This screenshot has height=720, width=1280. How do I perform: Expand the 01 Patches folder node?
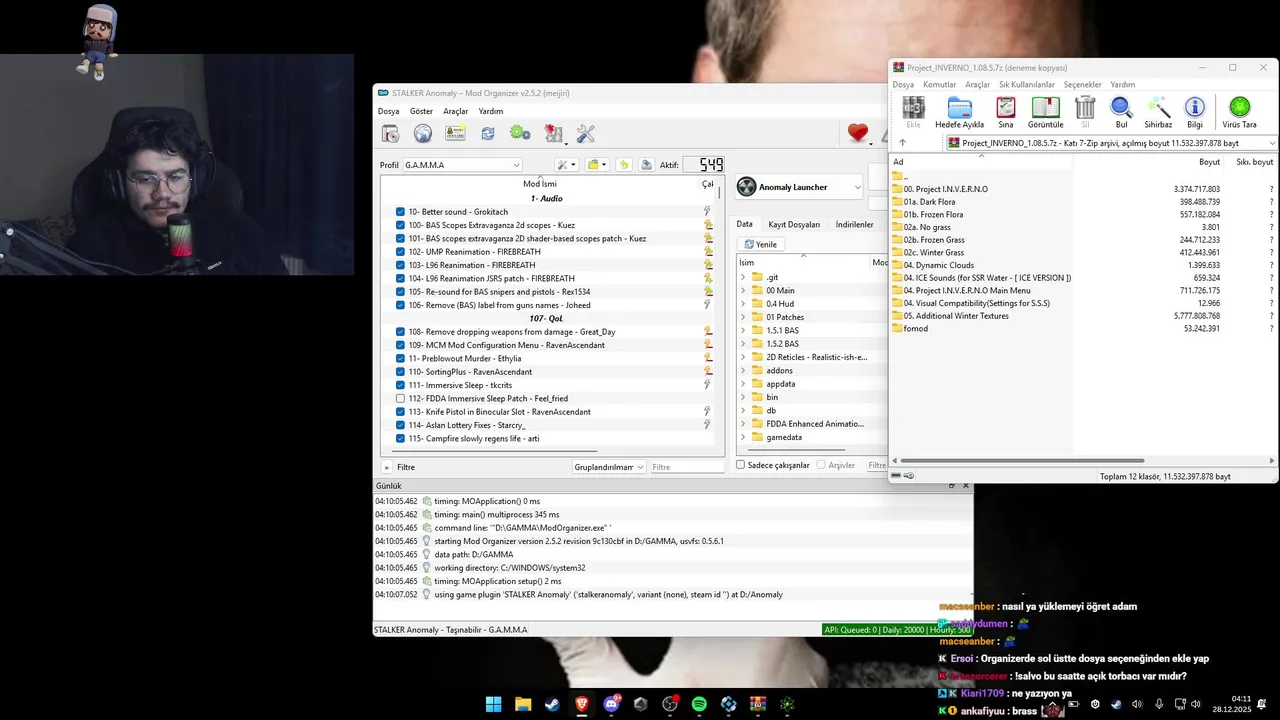tap(743, 317)
